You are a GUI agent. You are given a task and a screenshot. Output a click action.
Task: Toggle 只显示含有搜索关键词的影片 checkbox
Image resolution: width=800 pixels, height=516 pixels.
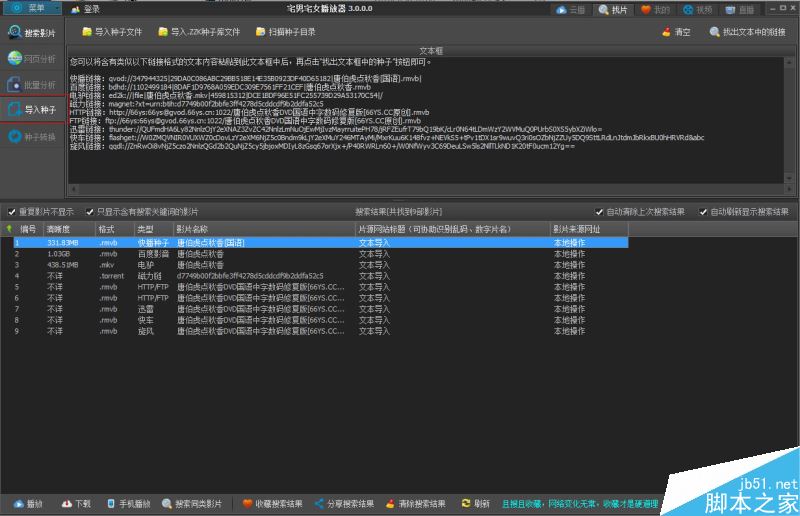[x=90, y=212]
